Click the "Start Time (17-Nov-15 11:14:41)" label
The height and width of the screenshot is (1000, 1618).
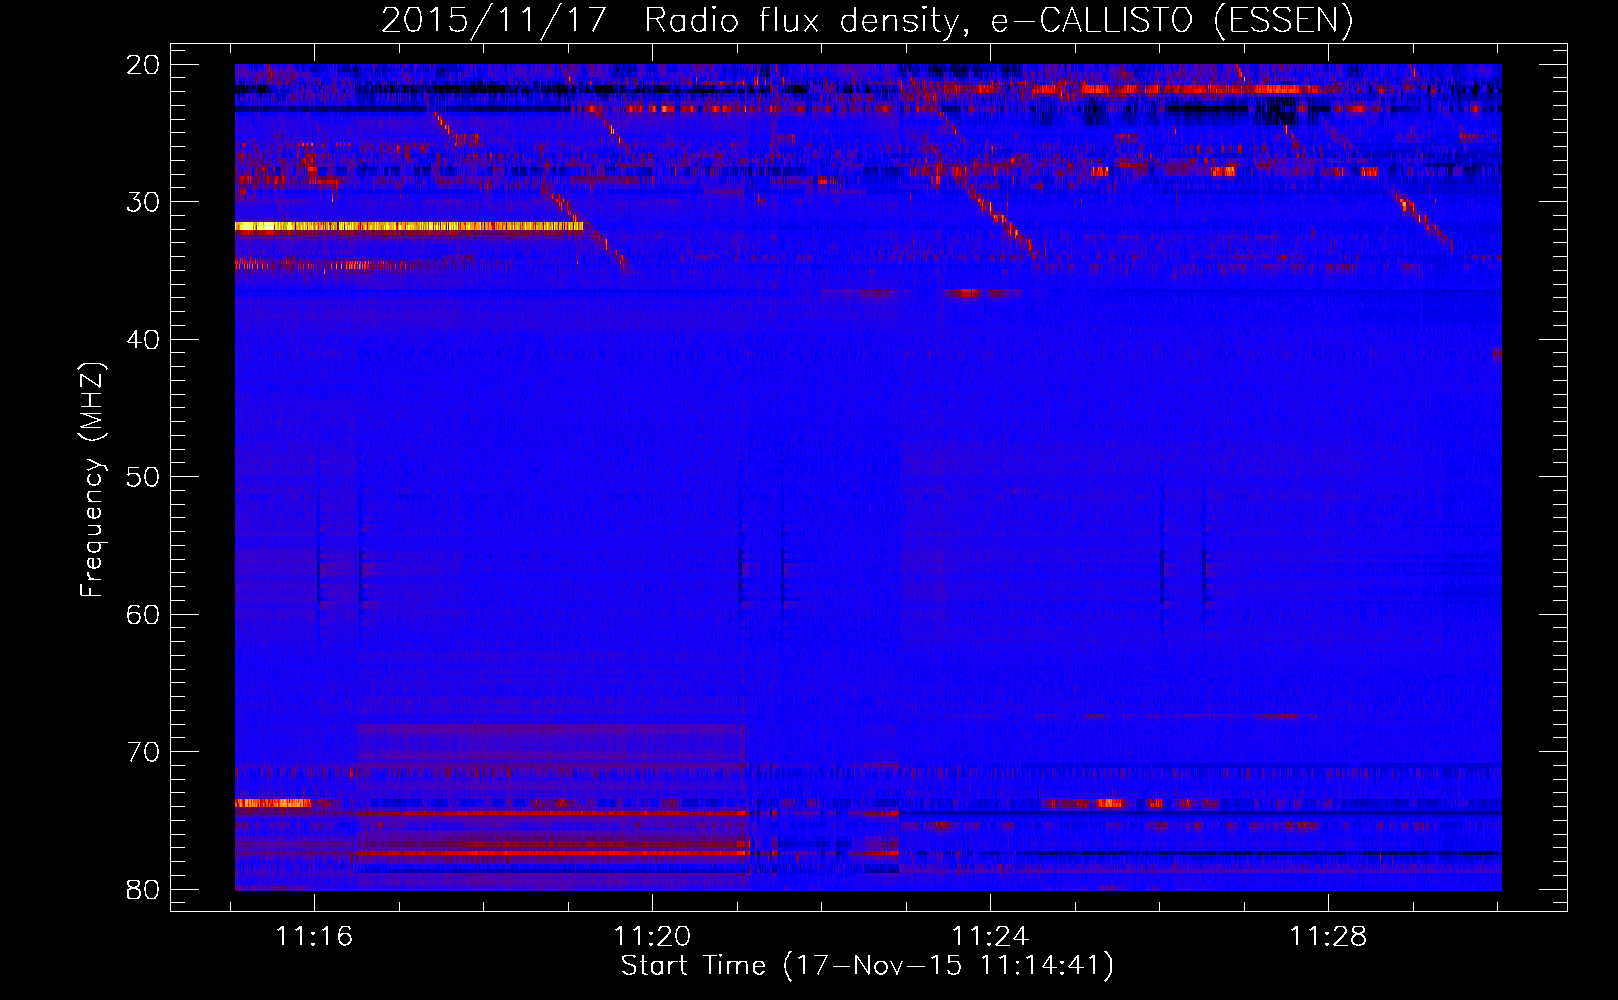point(867,966)
